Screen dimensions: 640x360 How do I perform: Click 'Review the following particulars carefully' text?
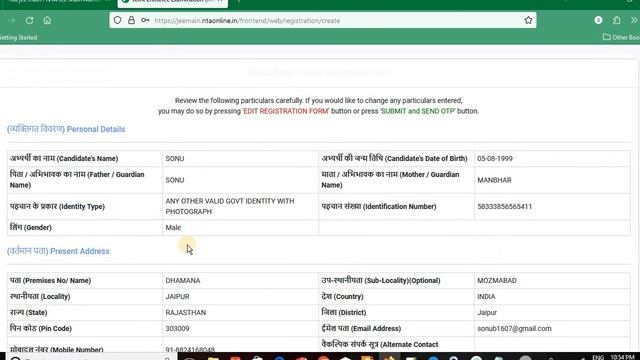[239, 100]
